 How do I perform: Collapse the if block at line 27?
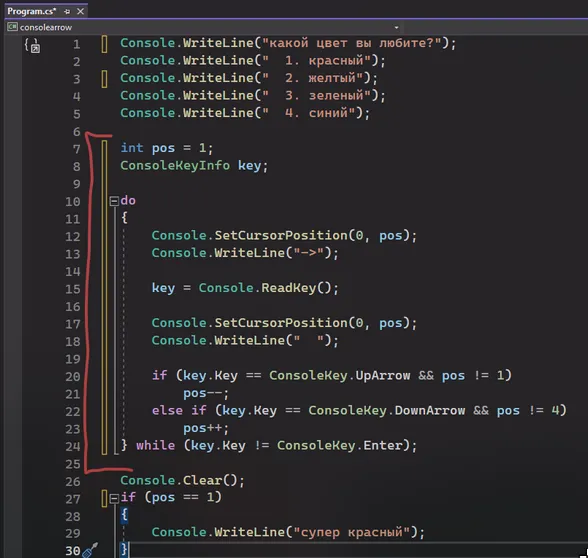(x=114, y=498)
